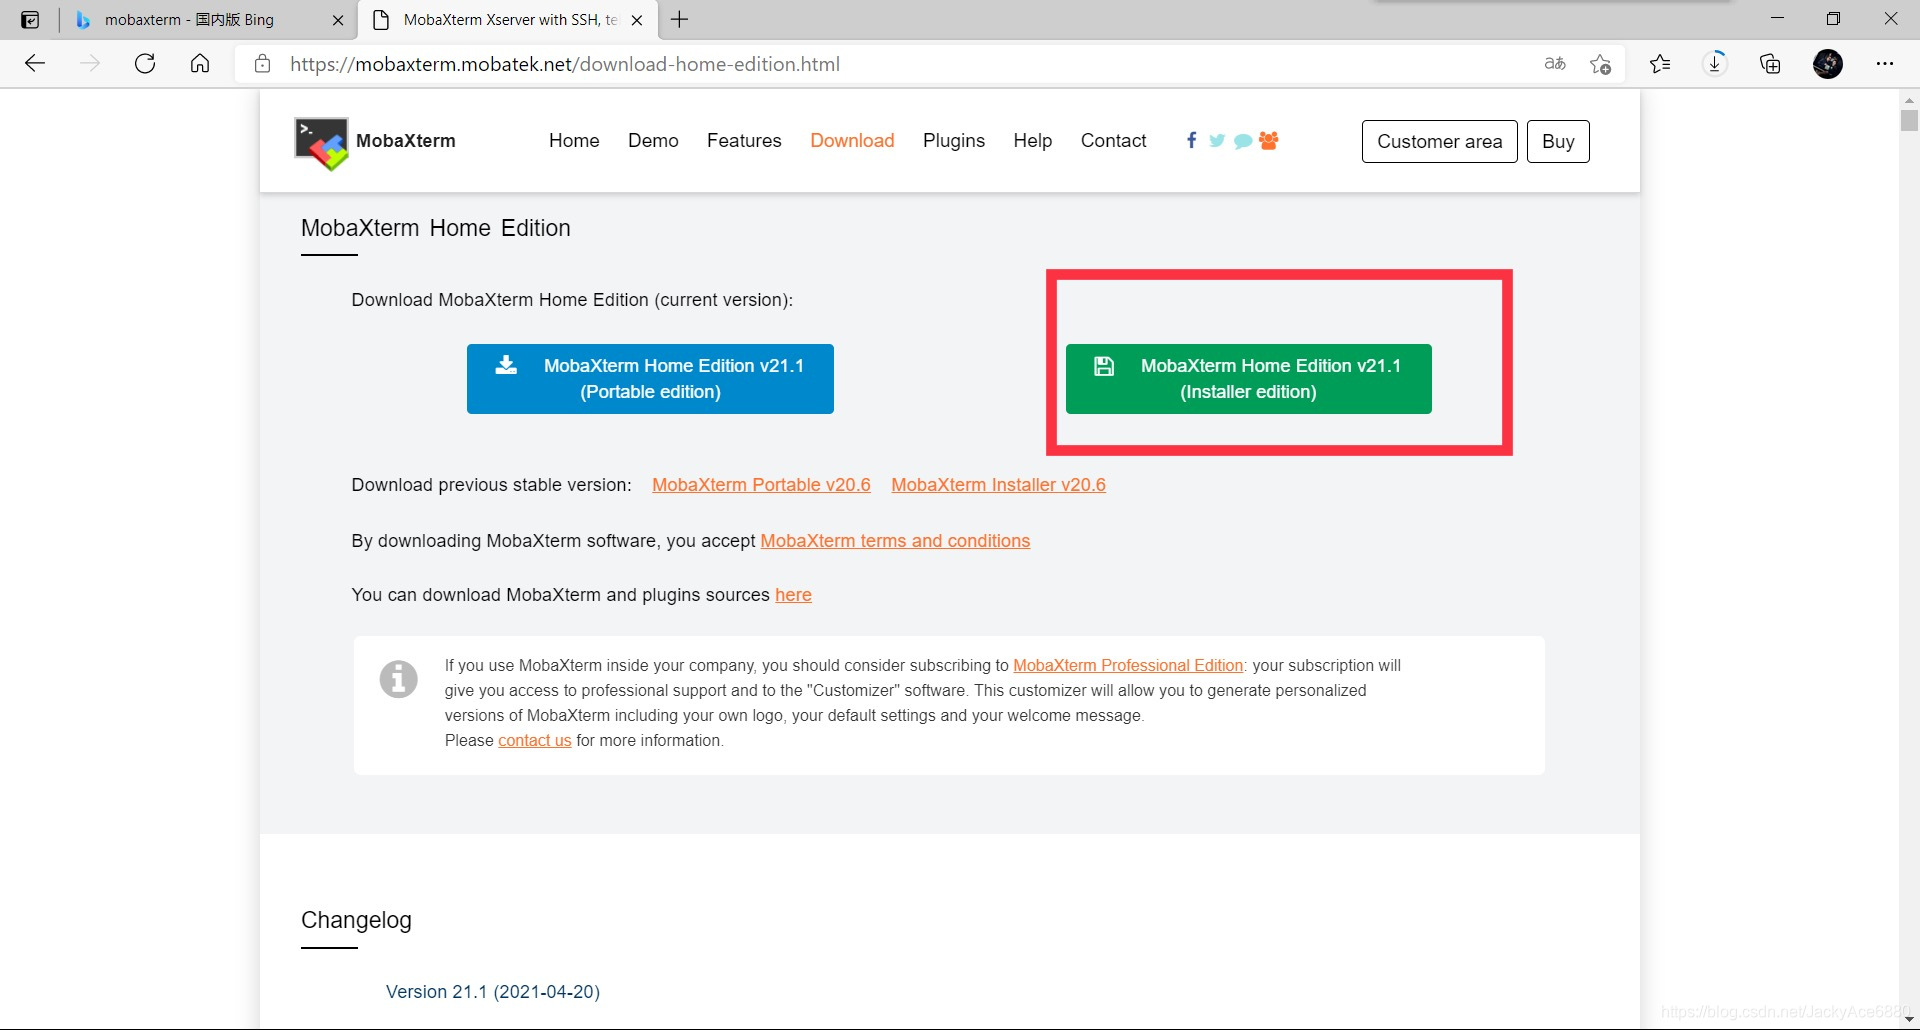Open MobaXterm Twitter icon
The height and width of the screenshot is (1030, 1920).
coord(1217,141)
